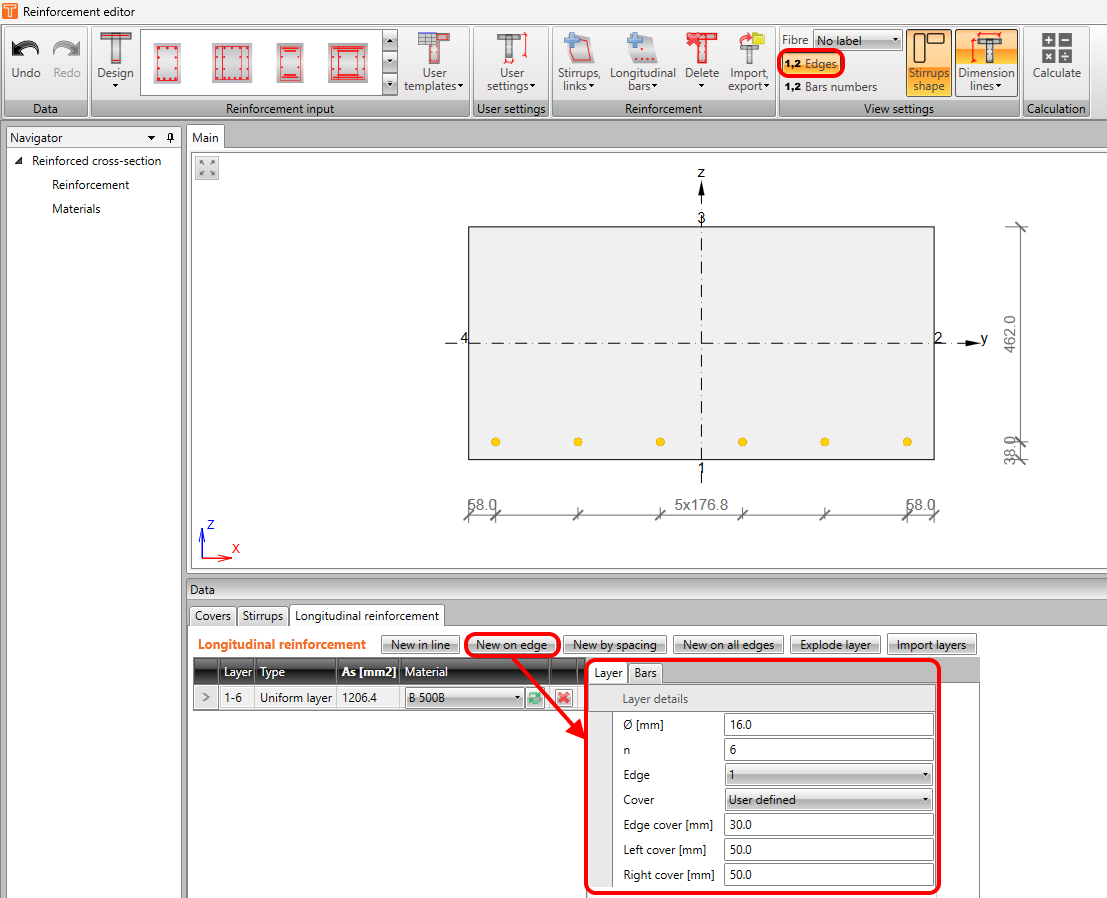The width and height of the screenshot is (1107, 898).
Task: Select the Delete reinforcement tool
Action: pos(702,55)
